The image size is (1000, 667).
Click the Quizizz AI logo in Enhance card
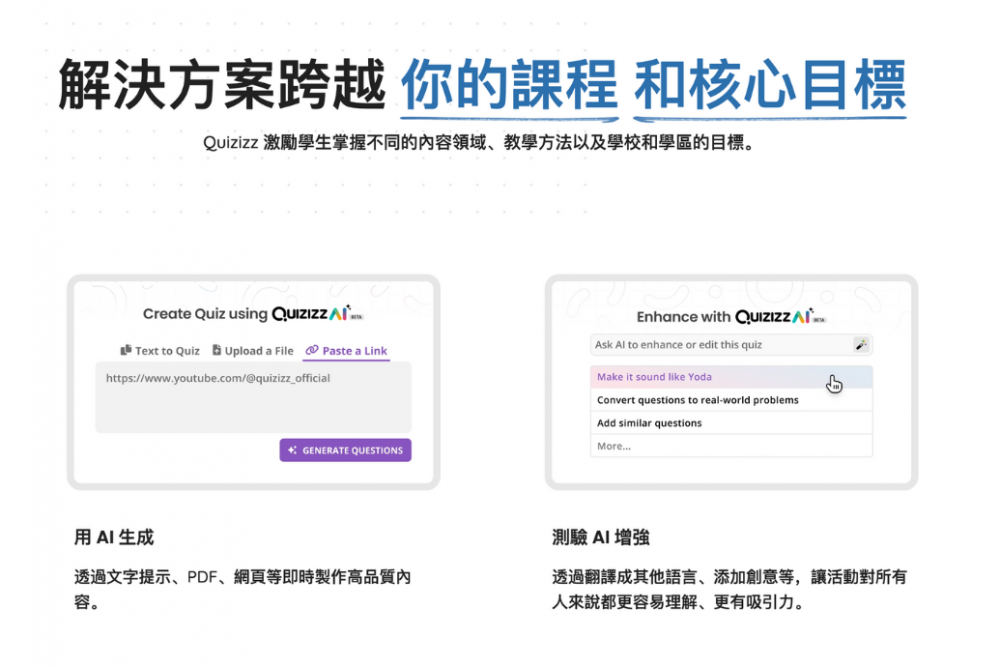pos(772,317)
